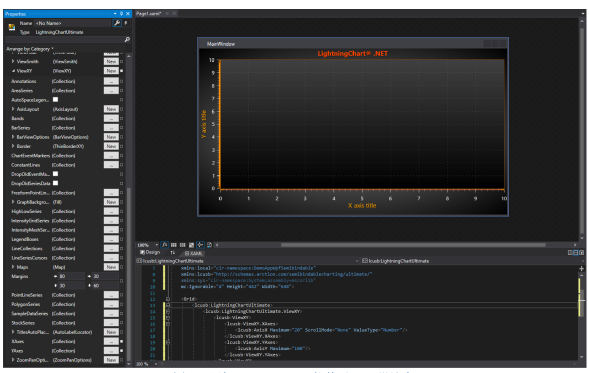This screenshot has height=373, width=589.
Task: Open the YAxes collection editor button
Action: [x=111, y=351]
